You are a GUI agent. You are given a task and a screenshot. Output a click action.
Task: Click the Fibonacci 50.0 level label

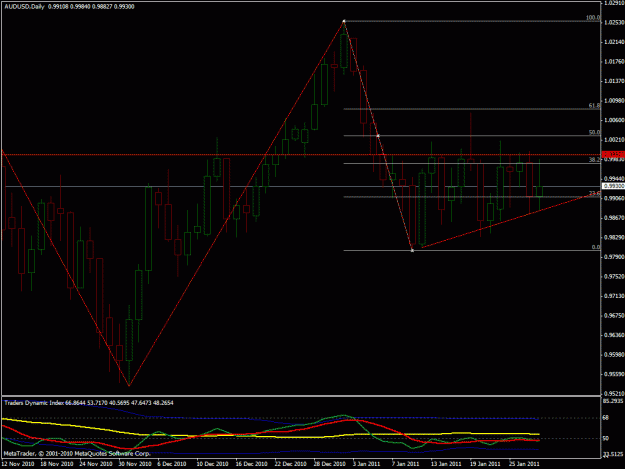594,132
